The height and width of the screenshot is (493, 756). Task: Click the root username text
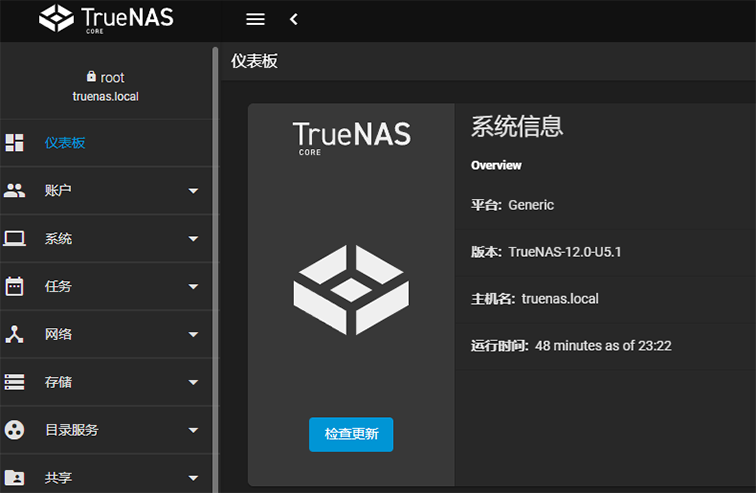(112, 78)
